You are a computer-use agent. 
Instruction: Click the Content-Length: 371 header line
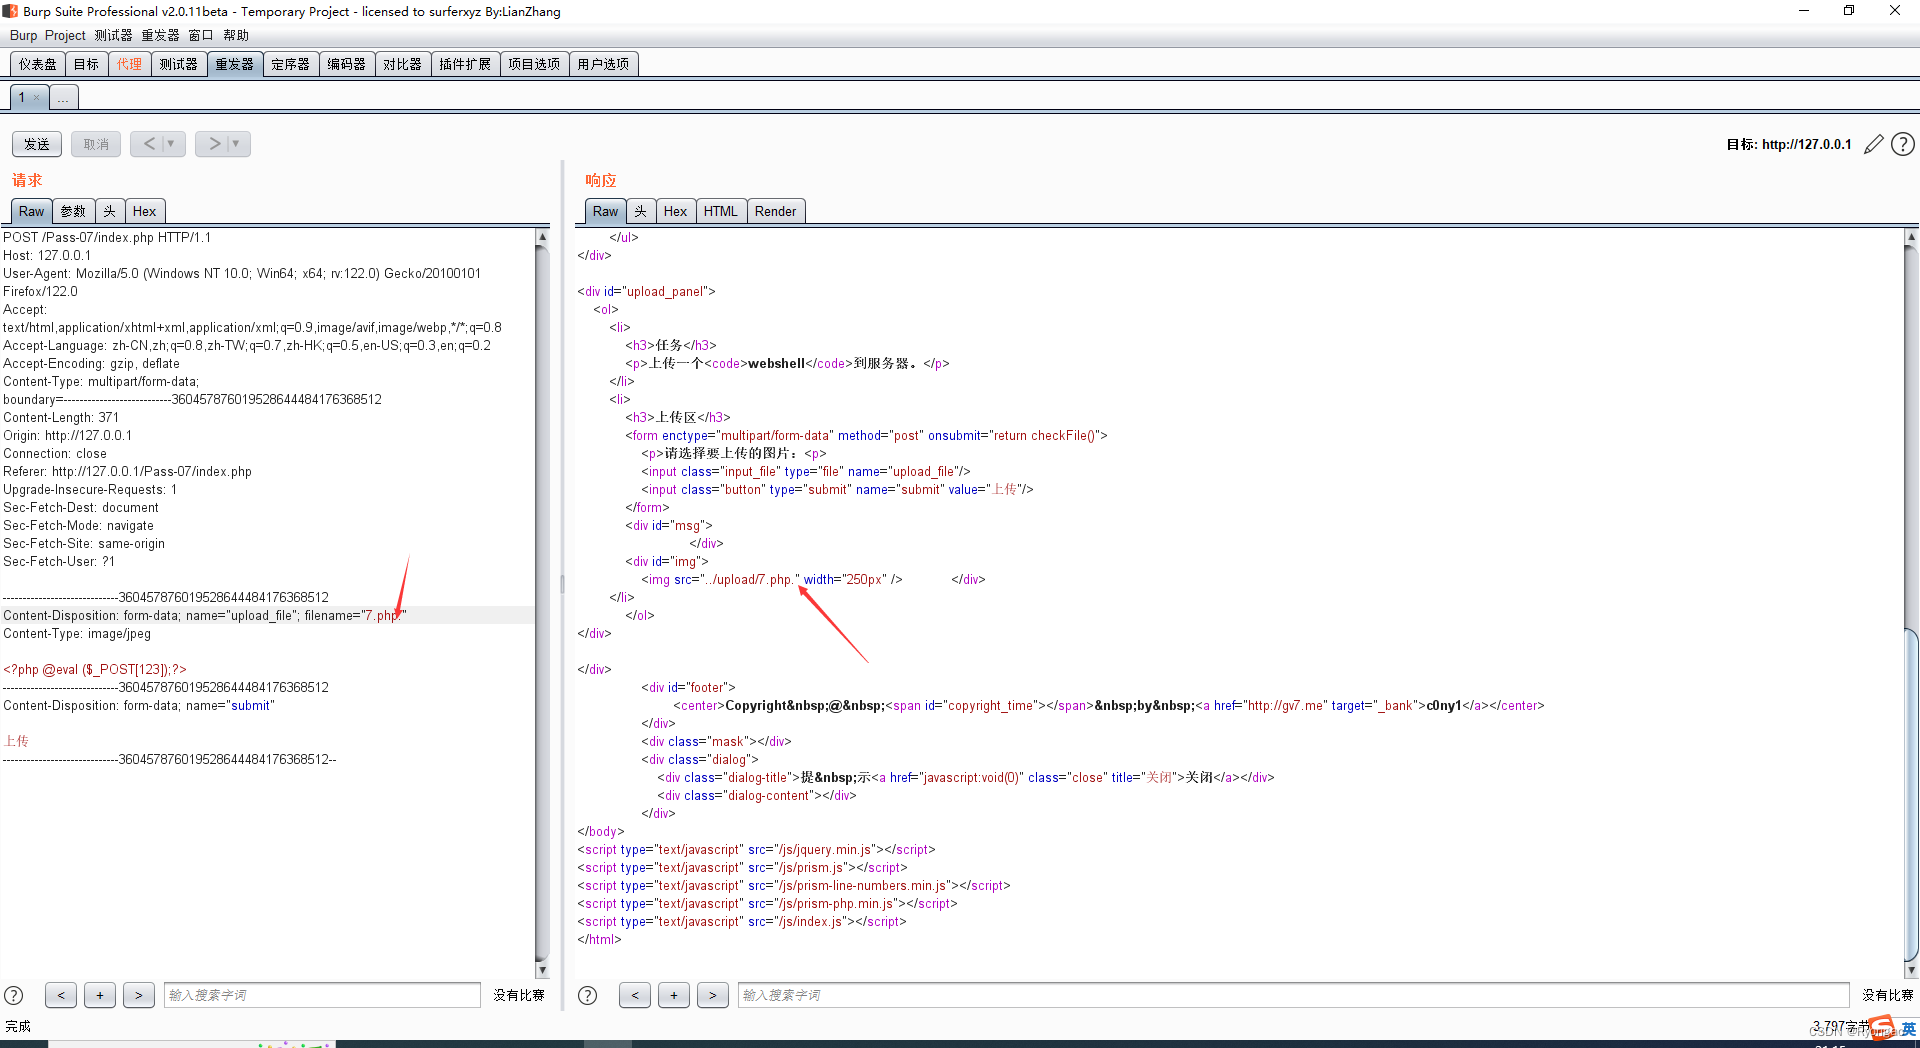click(61, 417)
